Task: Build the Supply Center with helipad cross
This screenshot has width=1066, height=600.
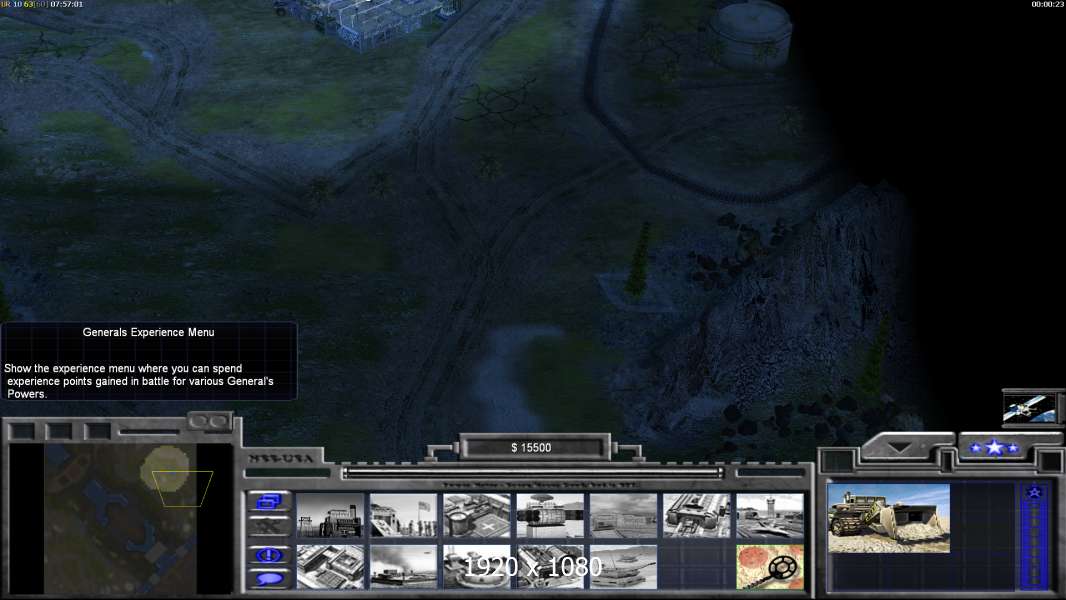Action: coord(477,516)
